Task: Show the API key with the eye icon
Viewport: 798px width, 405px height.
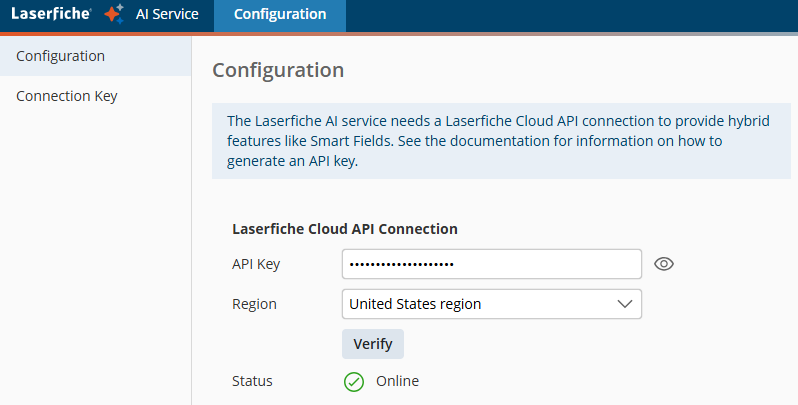Action: (x=664, y=264)
